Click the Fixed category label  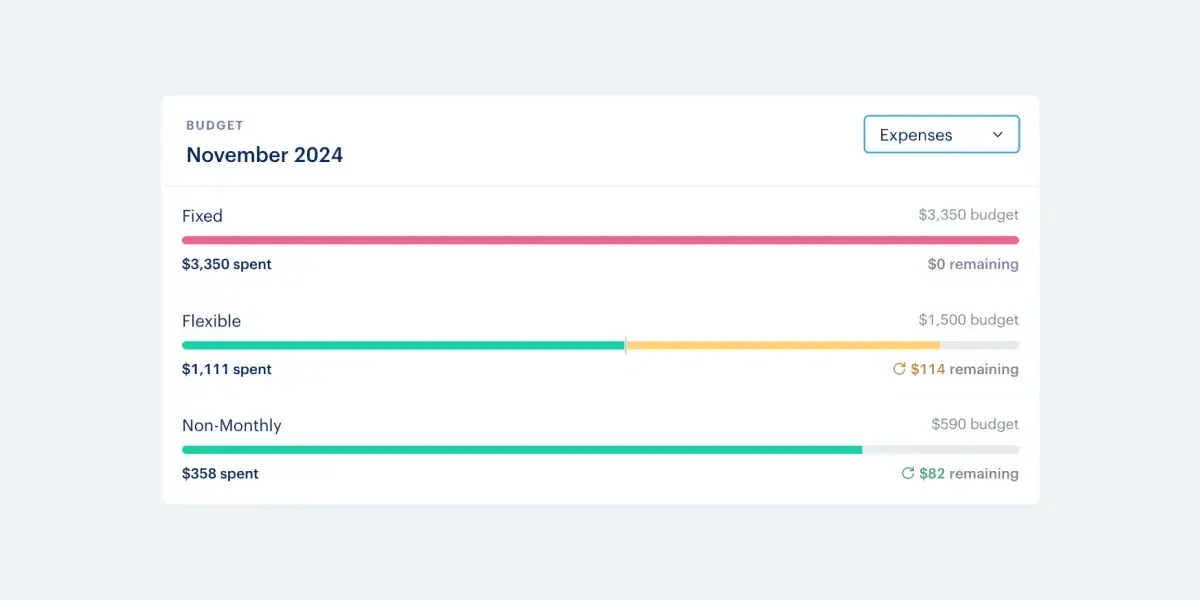[x=202, y=216]
